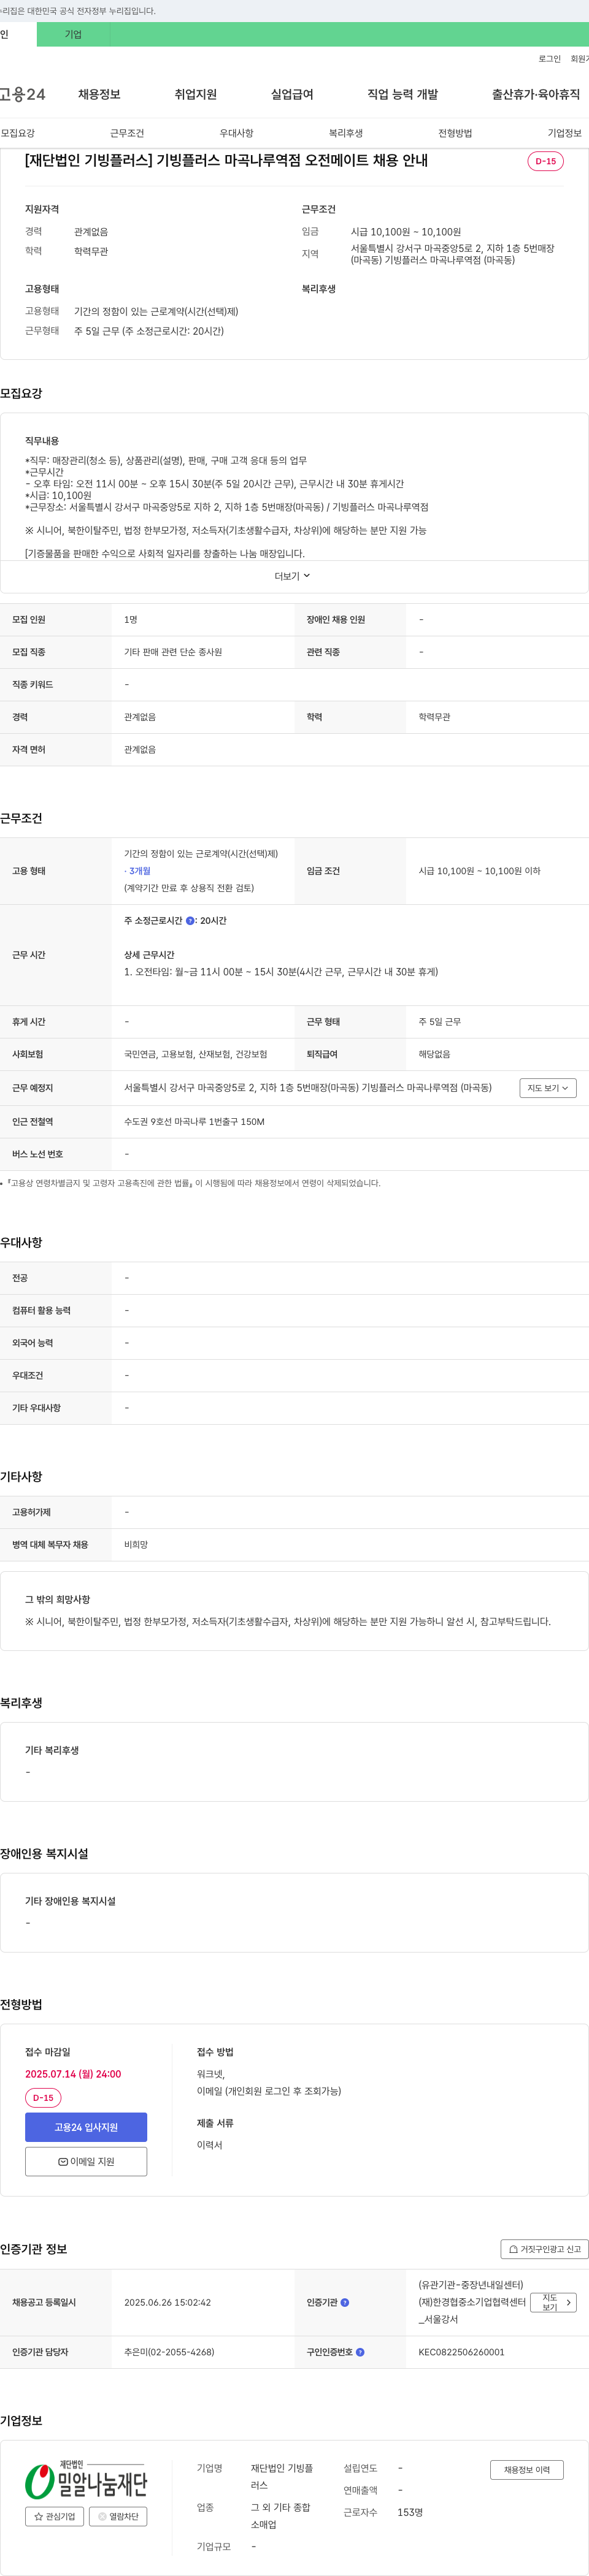This screenshot has width=589, height=2576.
Task: Click the job title [재단법인 기빙플러스] heading
Action: pyautogui.click(x=226, y=160)
